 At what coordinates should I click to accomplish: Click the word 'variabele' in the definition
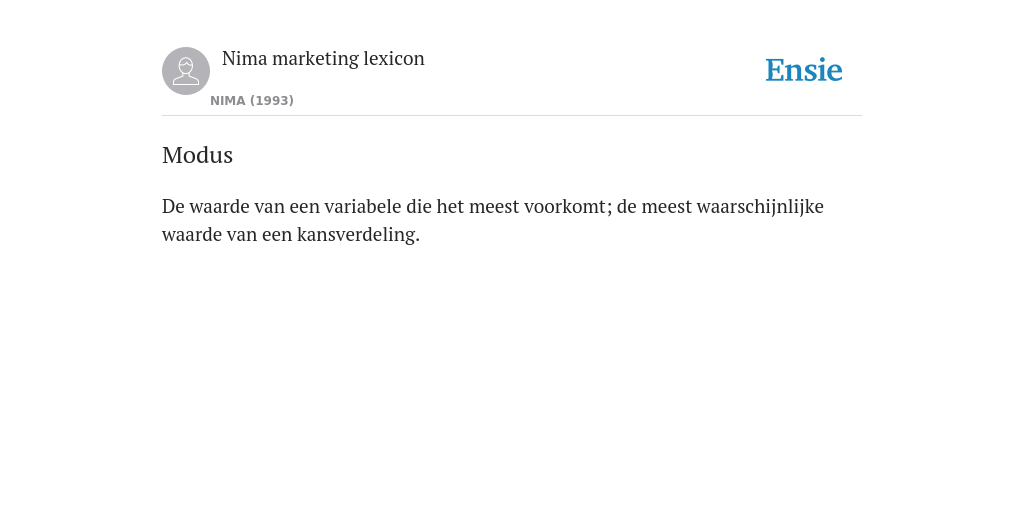click(x=363, y=206)
